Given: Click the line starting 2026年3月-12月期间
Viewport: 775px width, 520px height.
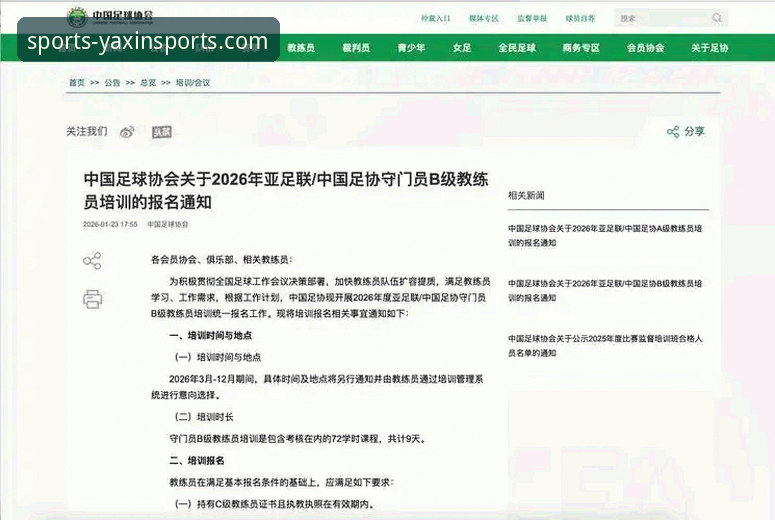Looking at the screenshot, I should (x=317, y=387).
